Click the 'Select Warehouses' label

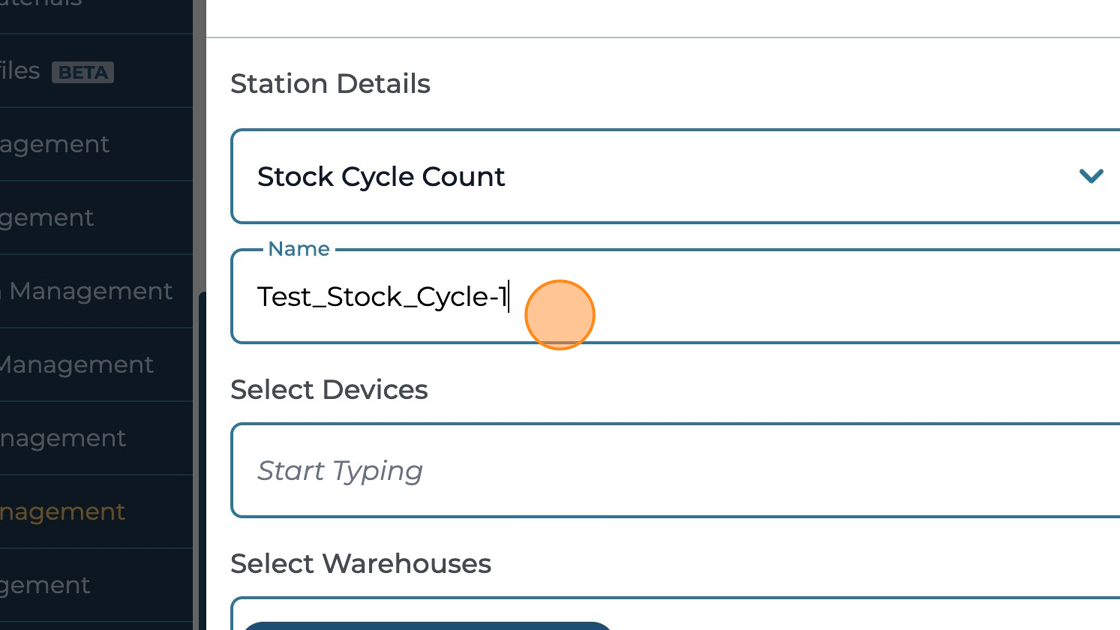coord(360,564)
